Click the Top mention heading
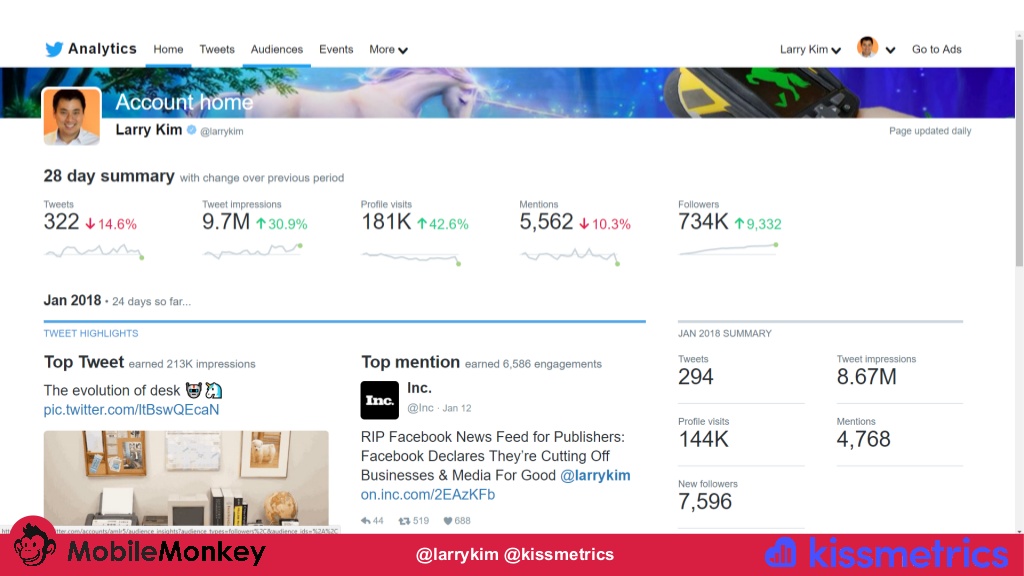 pyautogui.click(x=410, y=362)
